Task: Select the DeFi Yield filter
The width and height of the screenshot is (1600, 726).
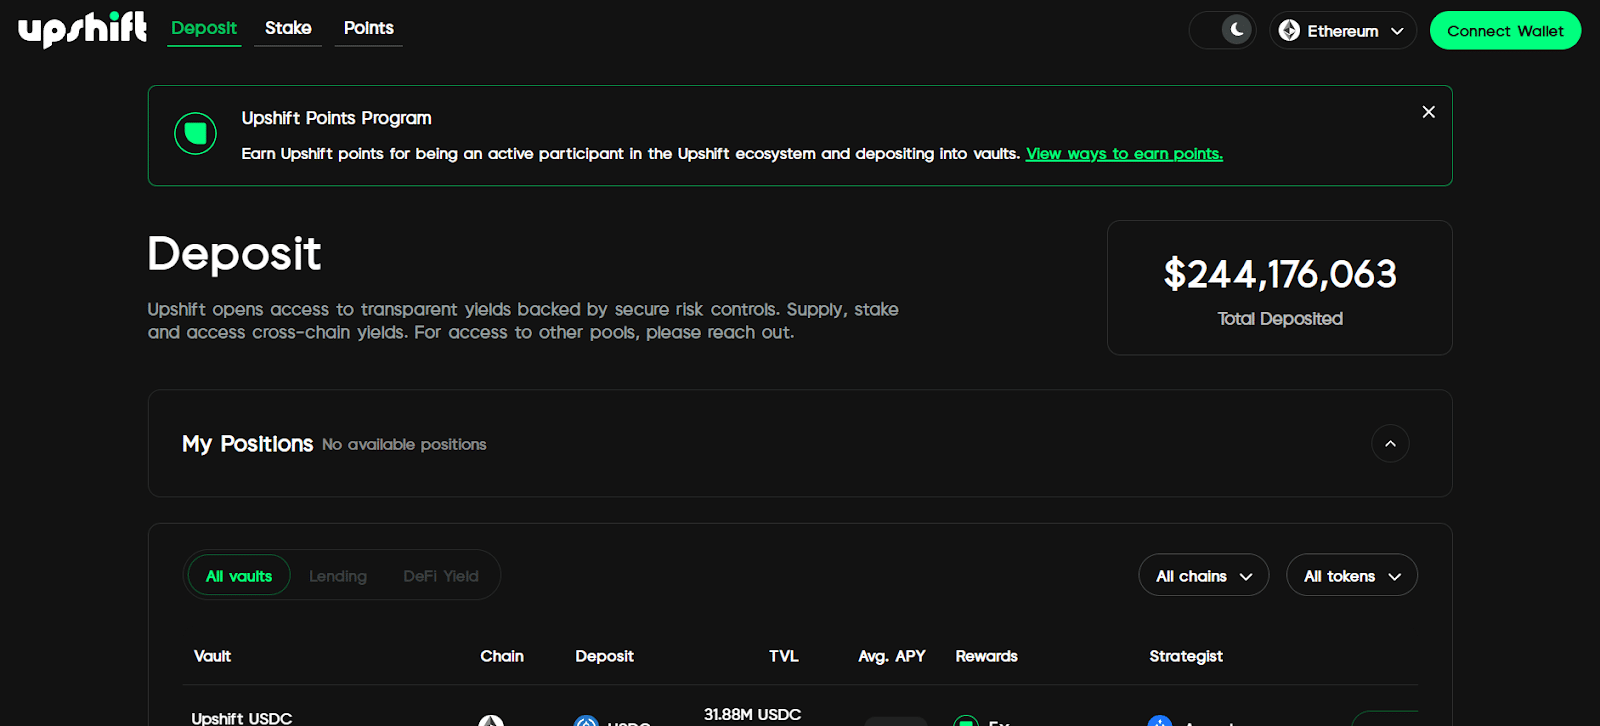Action: click(441, 576)
